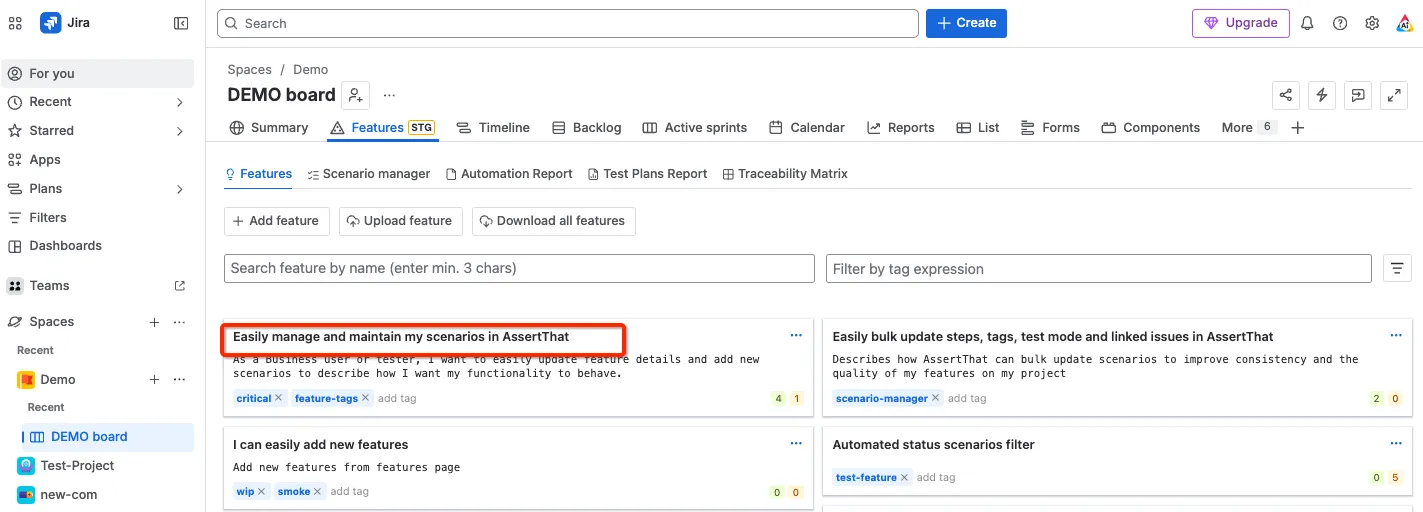The height and width of the screenshot is (512, 1423).
Task: Remove the critical tag
Action: point(279,398)
